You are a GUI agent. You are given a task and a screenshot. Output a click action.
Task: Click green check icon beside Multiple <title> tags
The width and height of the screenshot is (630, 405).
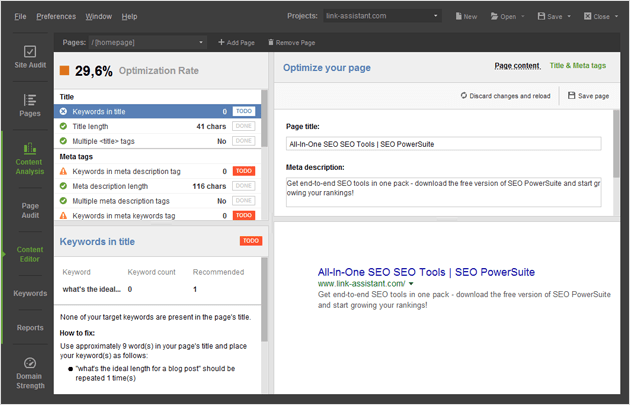(63, 141)
